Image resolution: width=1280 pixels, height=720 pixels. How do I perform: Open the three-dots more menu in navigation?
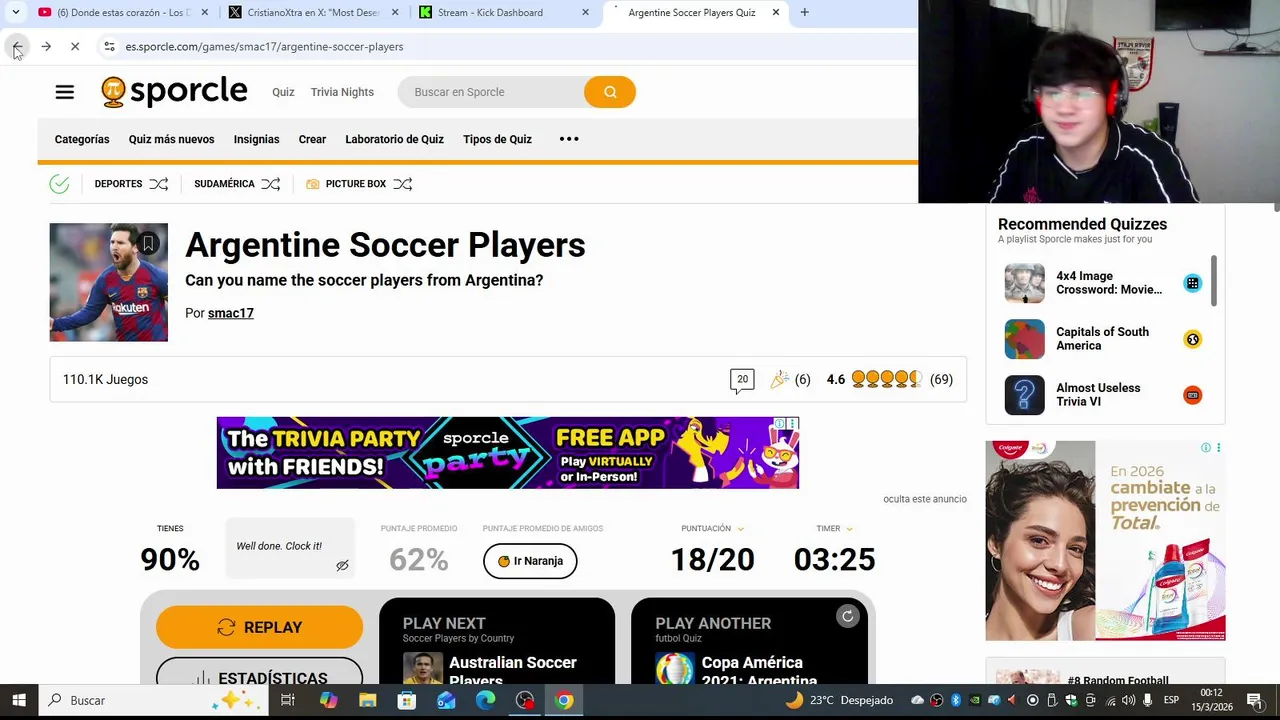coord(569,139)
